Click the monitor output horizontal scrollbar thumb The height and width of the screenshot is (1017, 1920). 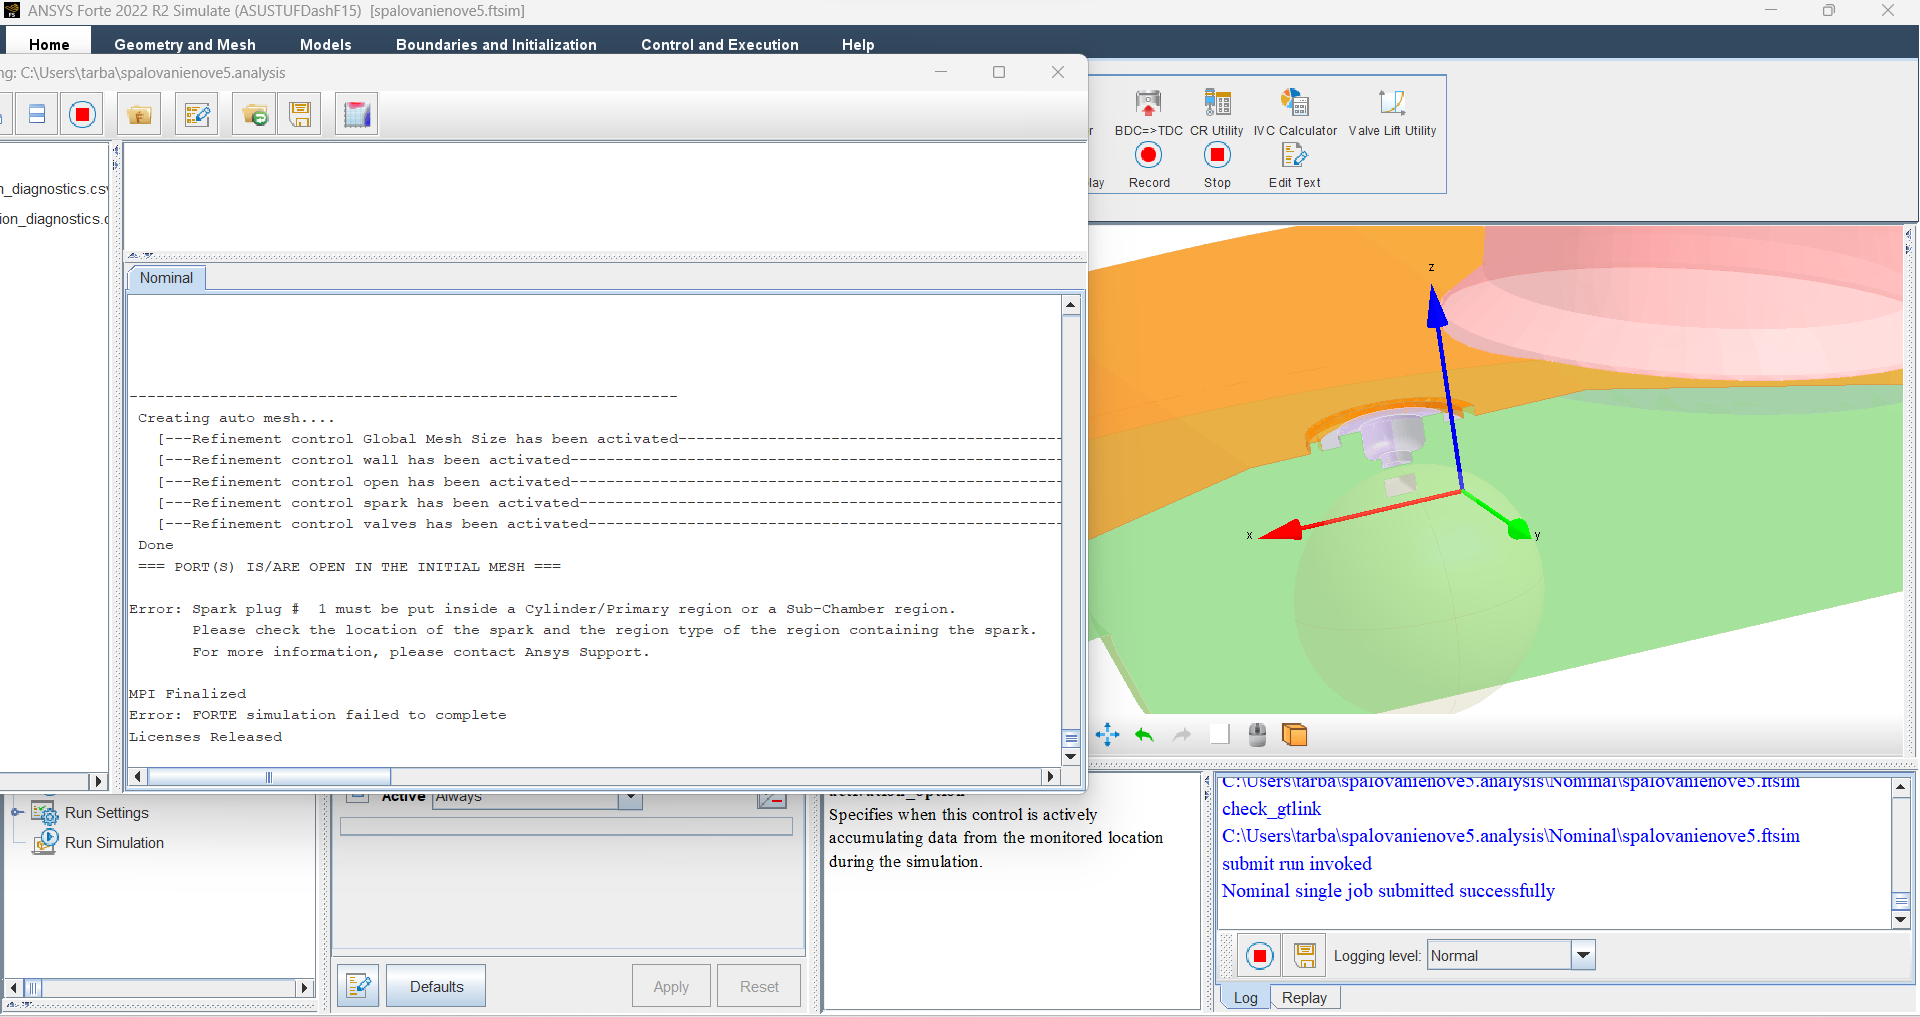click(x=269, y=777)
